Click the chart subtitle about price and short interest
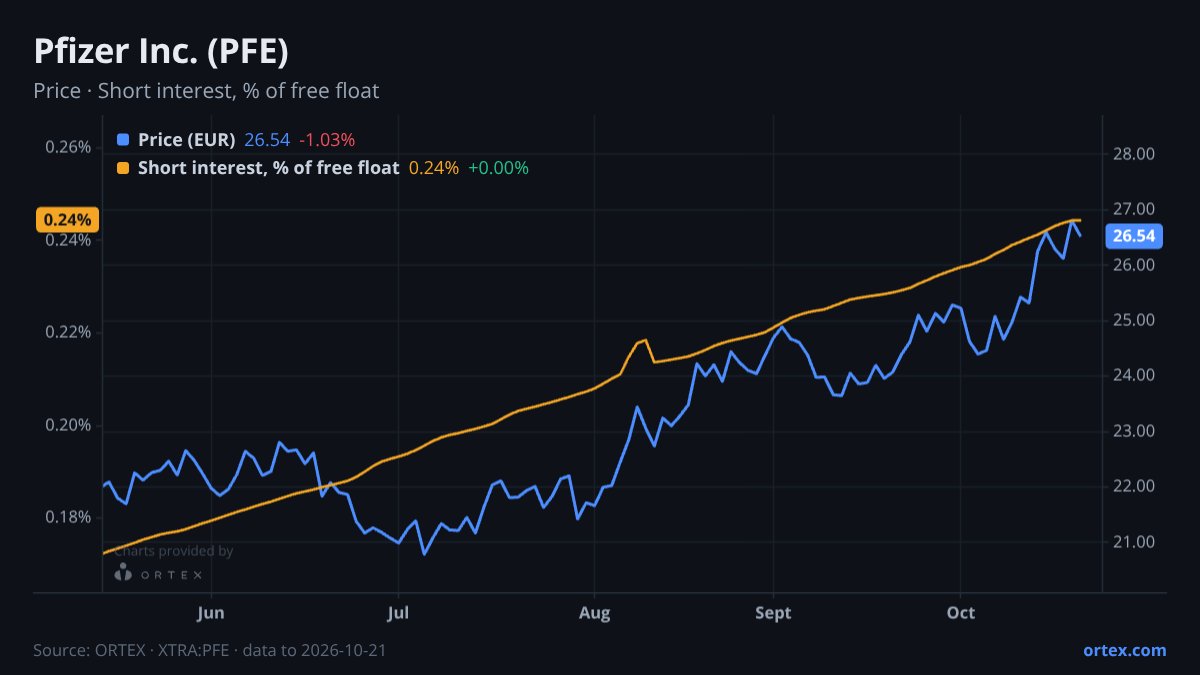The image size is (1200, 675). tap(206, 91)
